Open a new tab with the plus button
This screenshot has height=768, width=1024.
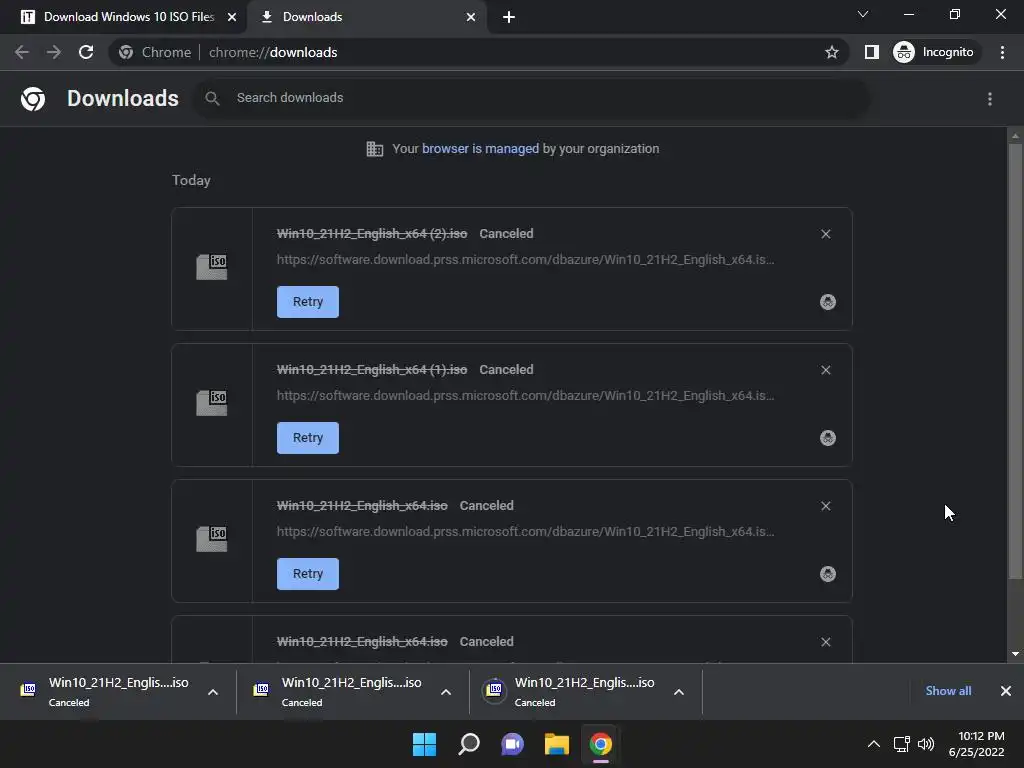(509, 17)
